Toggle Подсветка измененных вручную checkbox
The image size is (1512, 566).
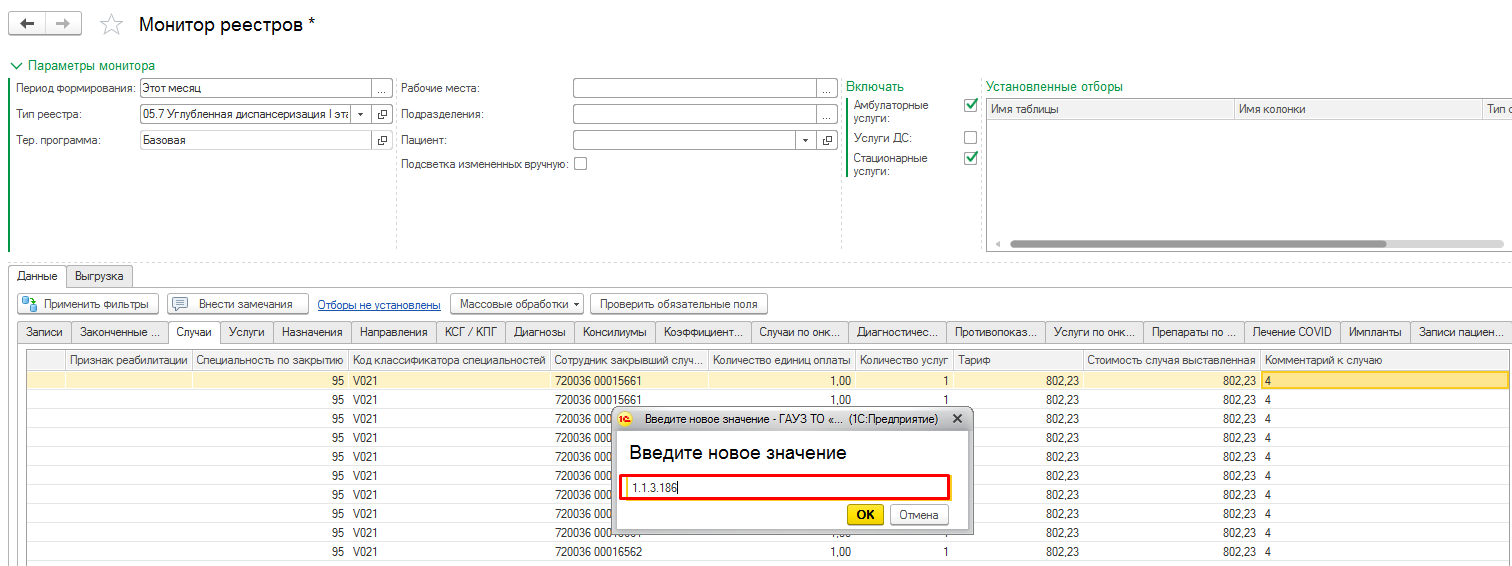tap(580, 164)
